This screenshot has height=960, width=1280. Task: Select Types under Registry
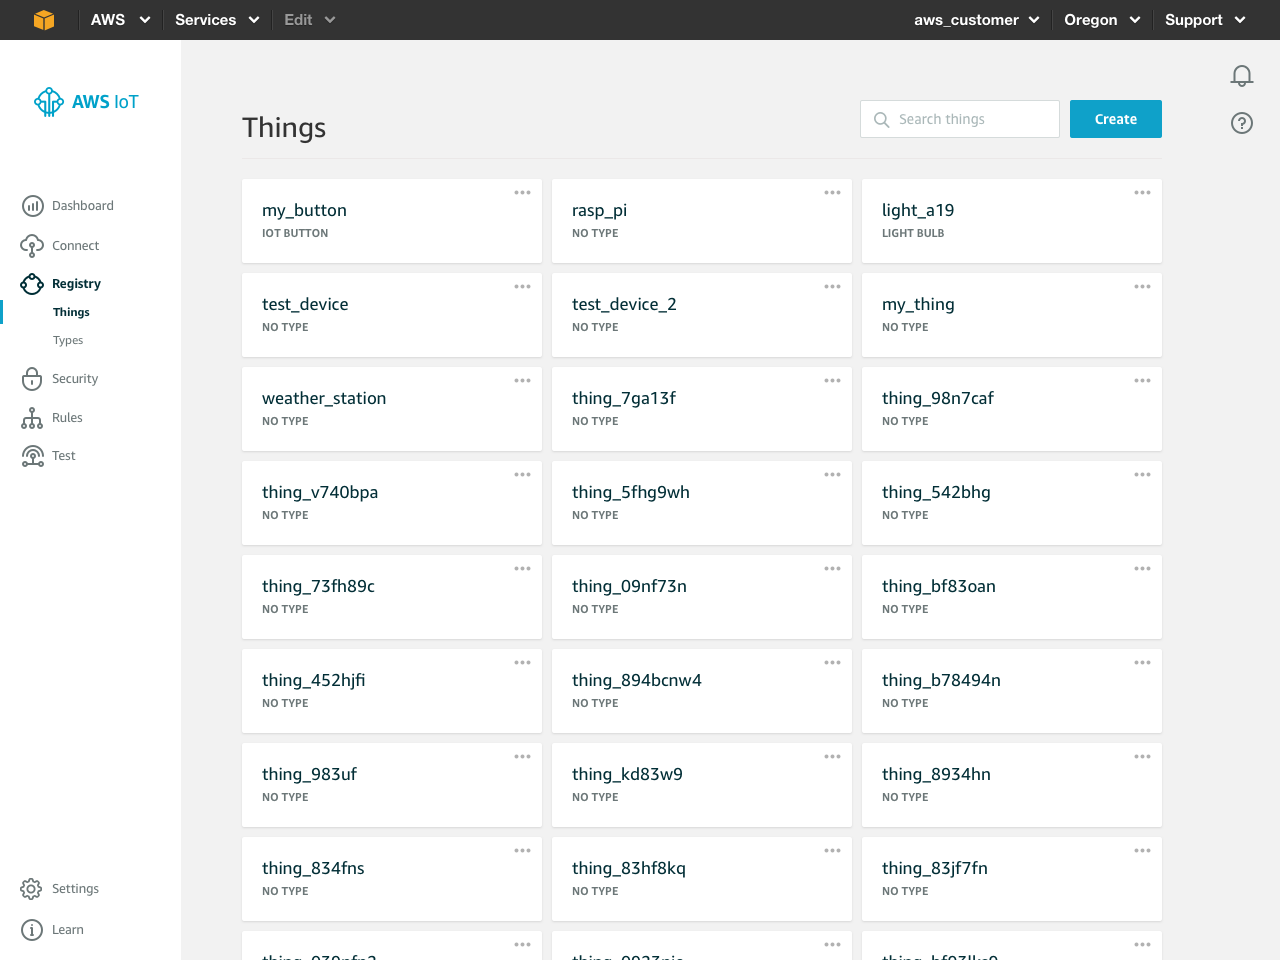click(68, 341)
